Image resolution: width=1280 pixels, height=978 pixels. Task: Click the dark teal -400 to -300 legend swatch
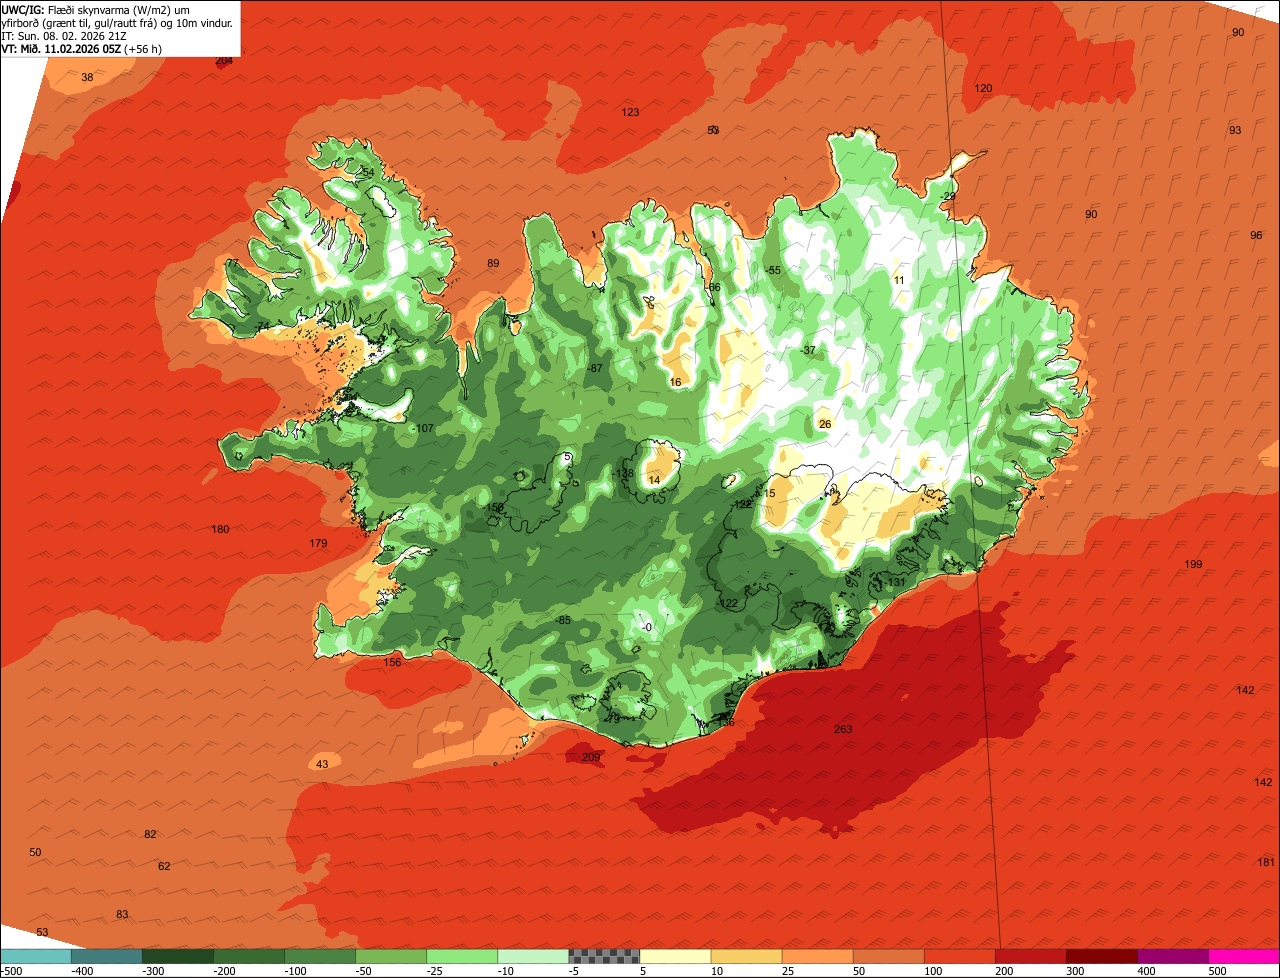(106, 956)
